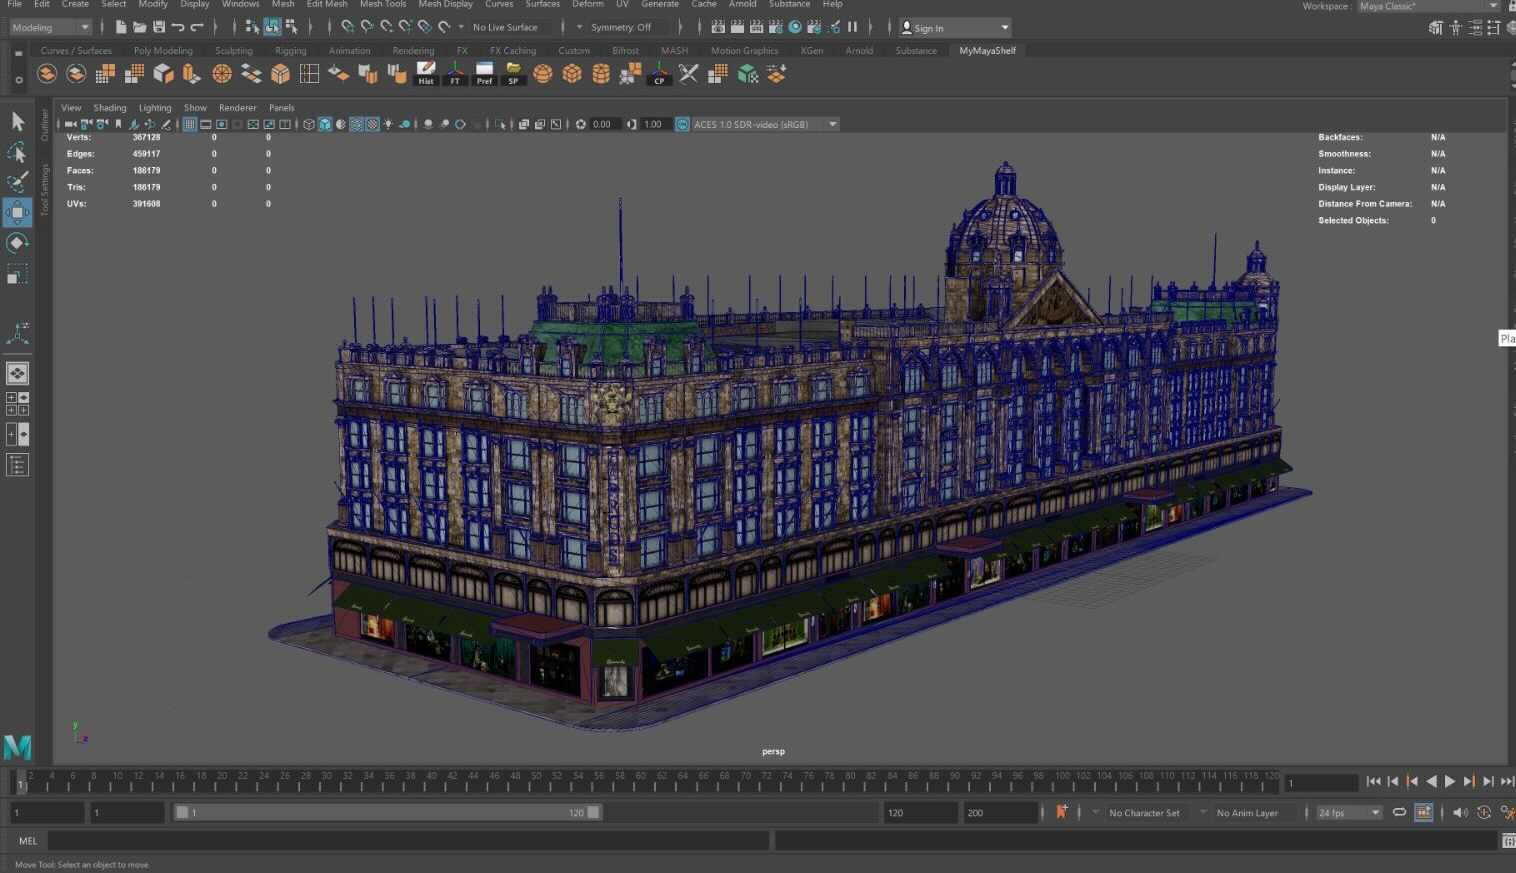Open the Symmetry Off dropdown
The width and height of the screenshot is (1516, 873).
click(x=621, y=27)
